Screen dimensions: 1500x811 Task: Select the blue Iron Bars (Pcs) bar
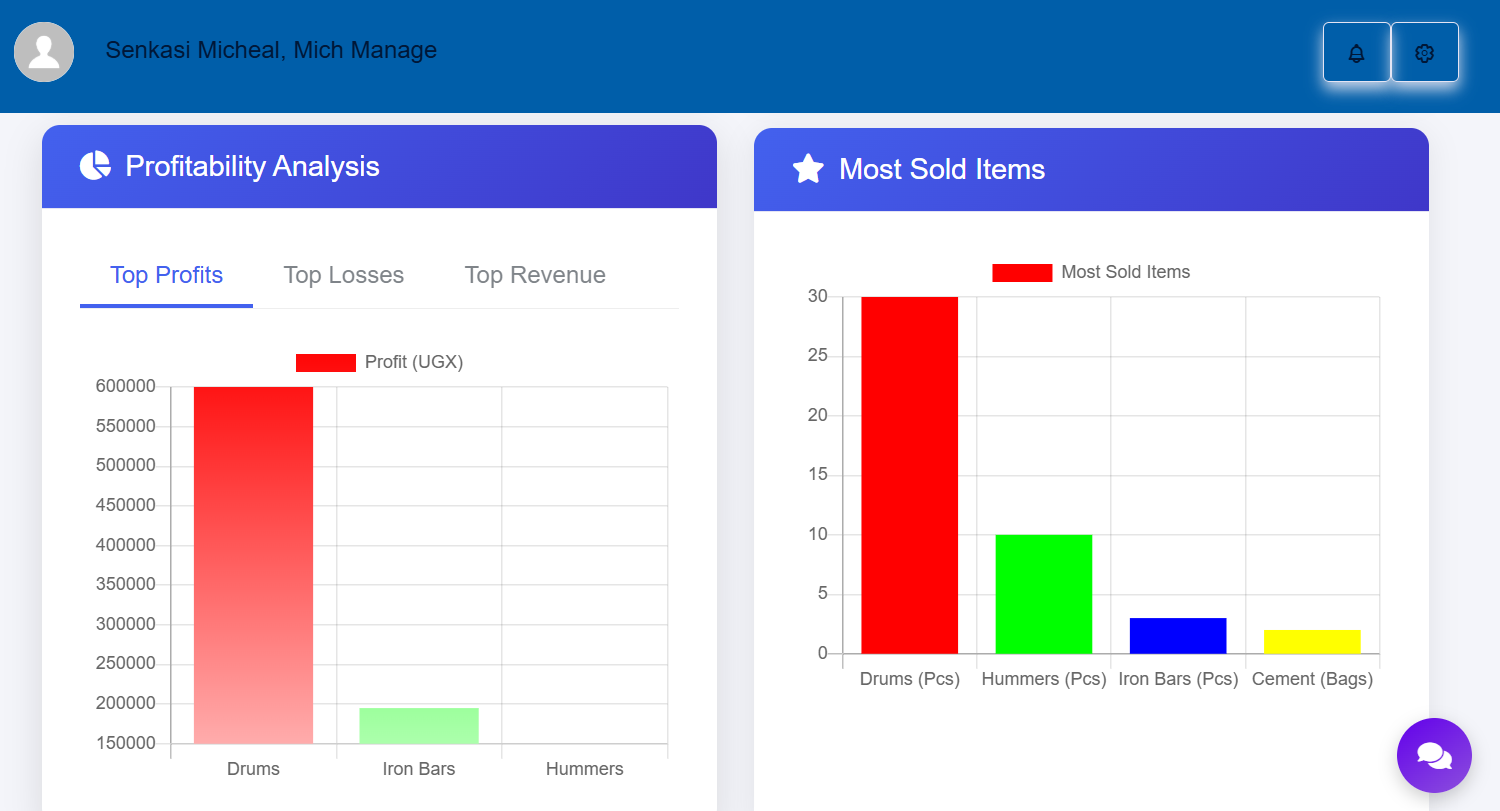click(x=1178, y=635)
